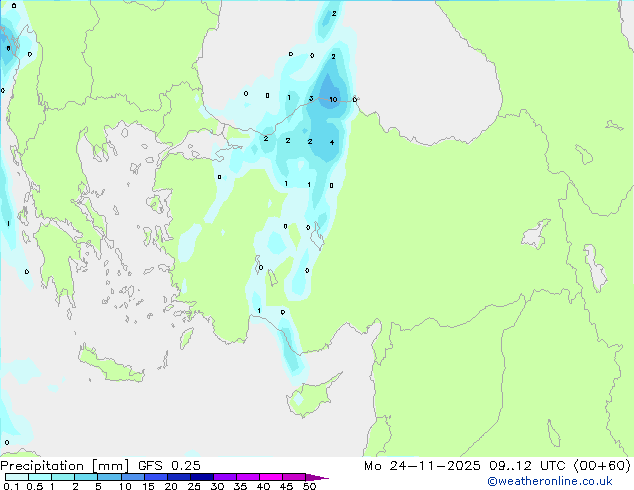Click the "40" legend scale label
This screenshot has width=634, height=490.
click(x=263, y=486)
